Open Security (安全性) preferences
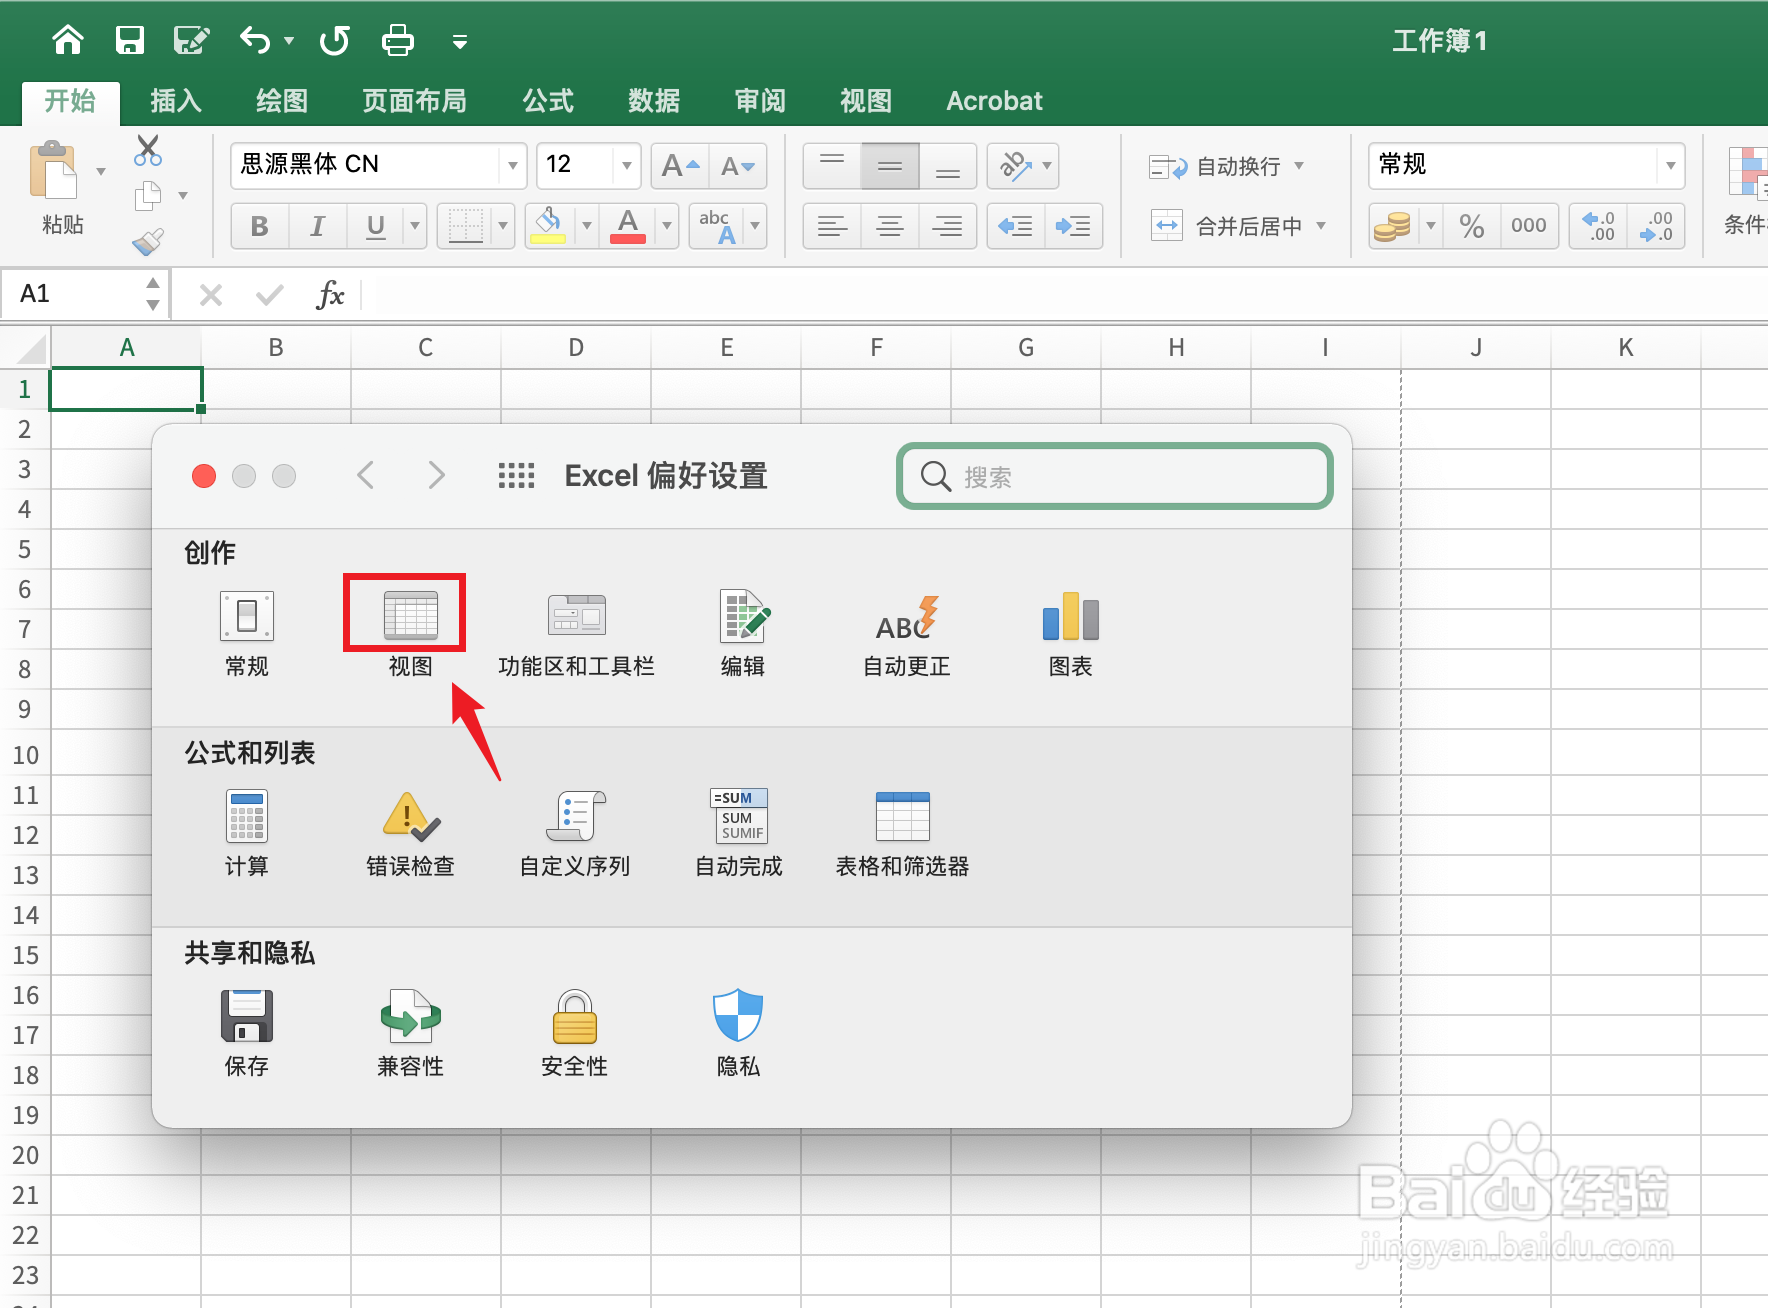This screenshot has width=1768, height=1308. click(575, 1033)
